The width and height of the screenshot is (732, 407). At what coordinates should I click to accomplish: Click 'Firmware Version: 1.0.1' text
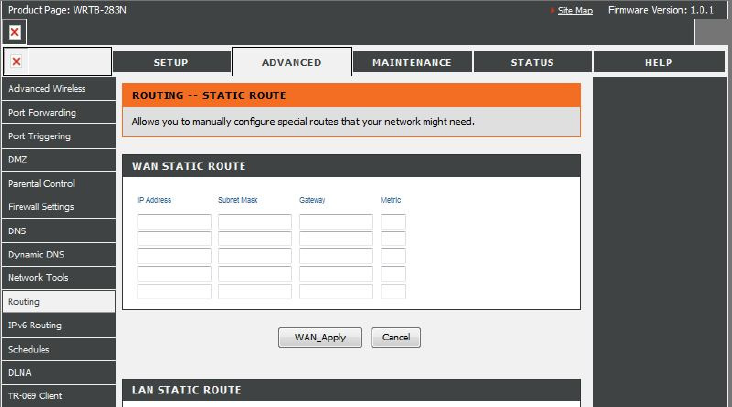coord(661,10)
